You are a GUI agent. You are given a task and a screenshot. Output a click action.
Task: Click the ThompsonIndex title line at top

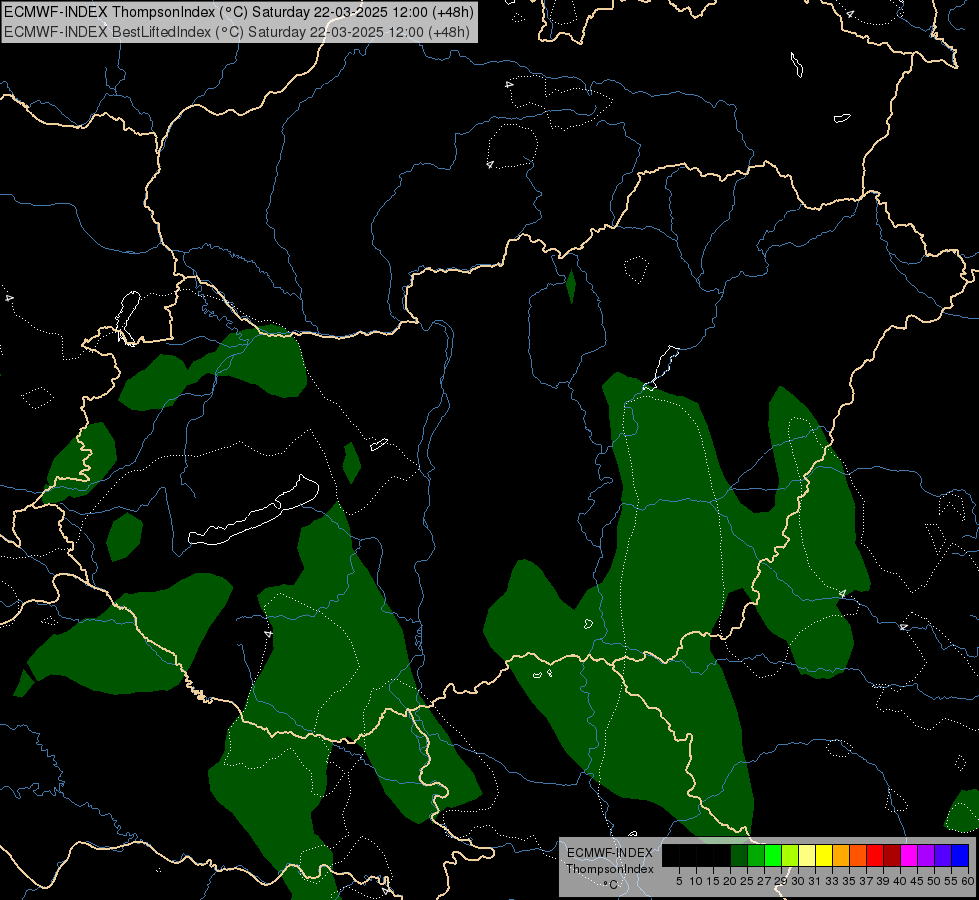(x=239, y=12)
